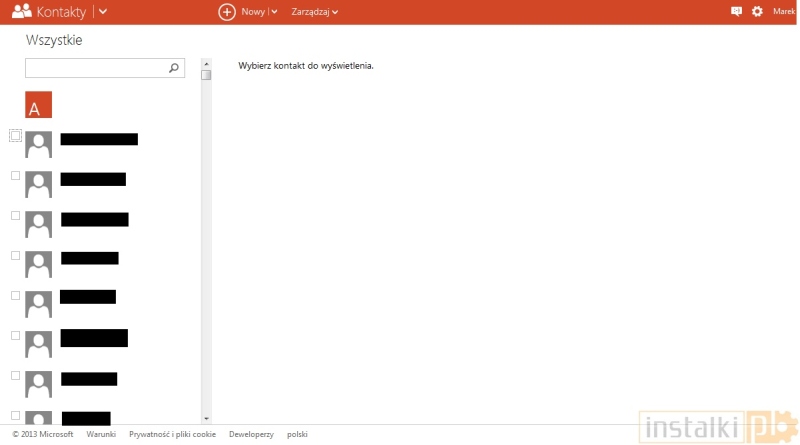Tick the checkbox of the fourth contact
The height and width of the screenshot is (445, 800).
[x=15, y=255]
